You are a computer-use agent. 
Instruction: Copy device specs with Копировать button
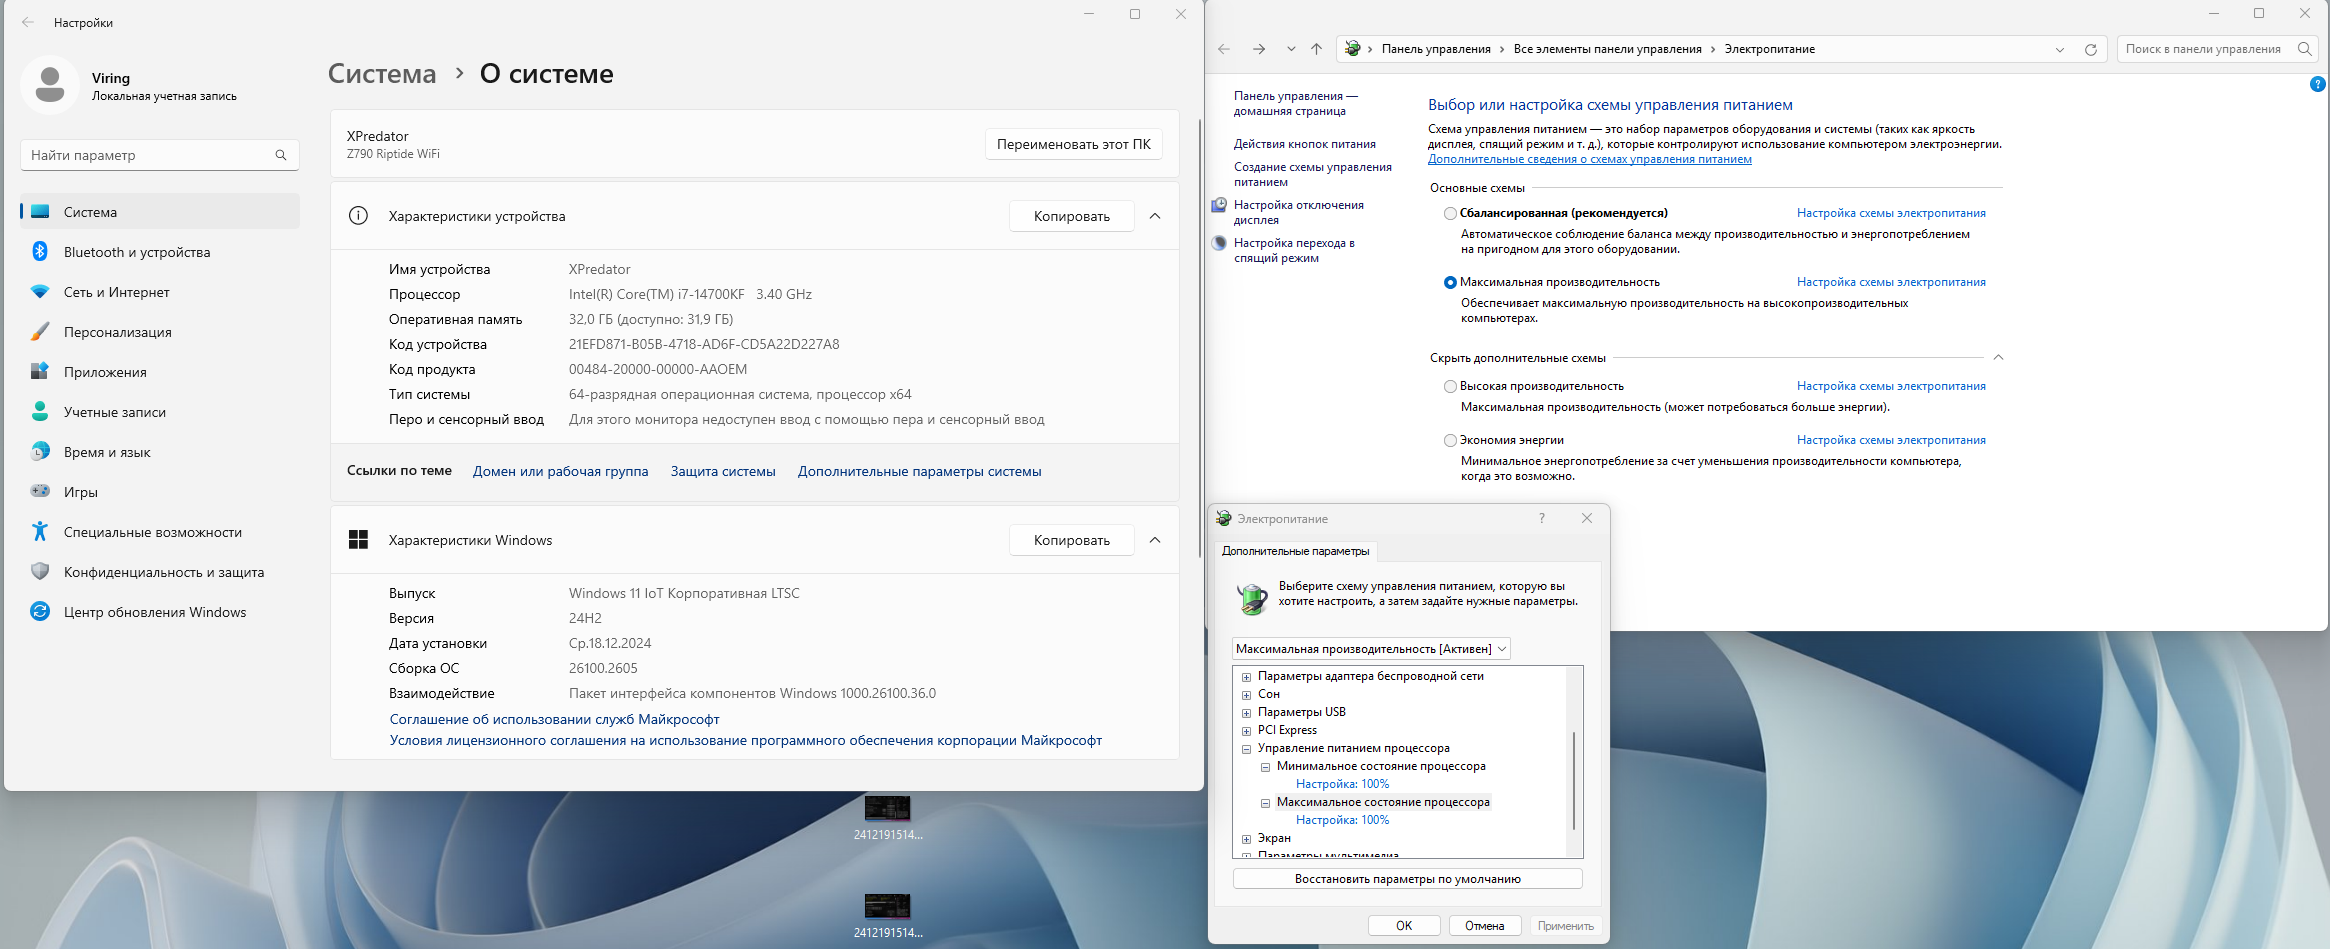(x=1071, y=216)
